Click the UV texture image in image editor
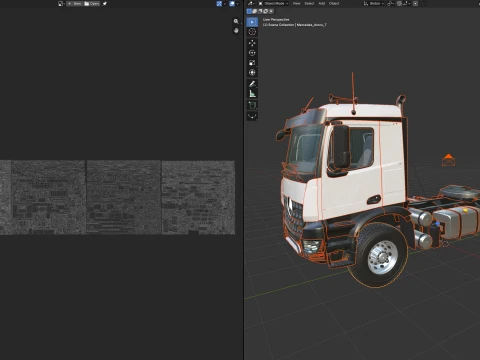The image size is (480, 360). click(x=117, y=197)
